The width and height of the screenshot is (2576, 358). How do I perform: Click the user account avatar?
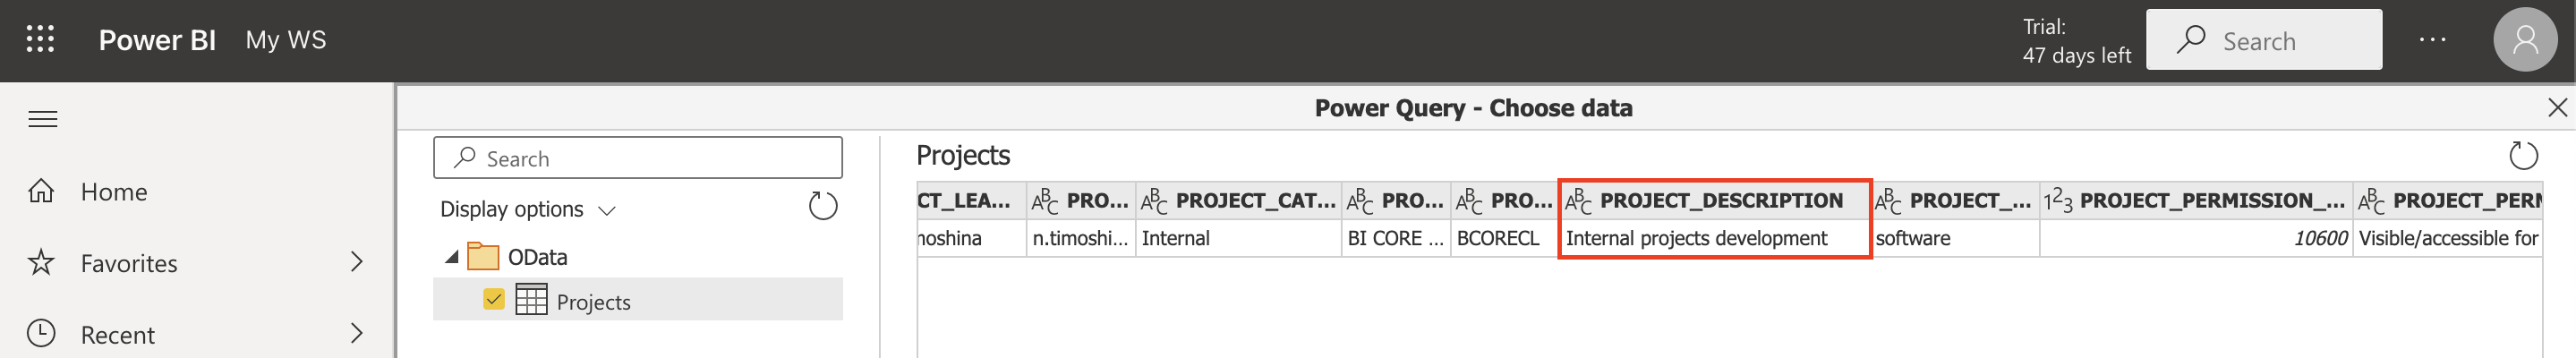2524,40
